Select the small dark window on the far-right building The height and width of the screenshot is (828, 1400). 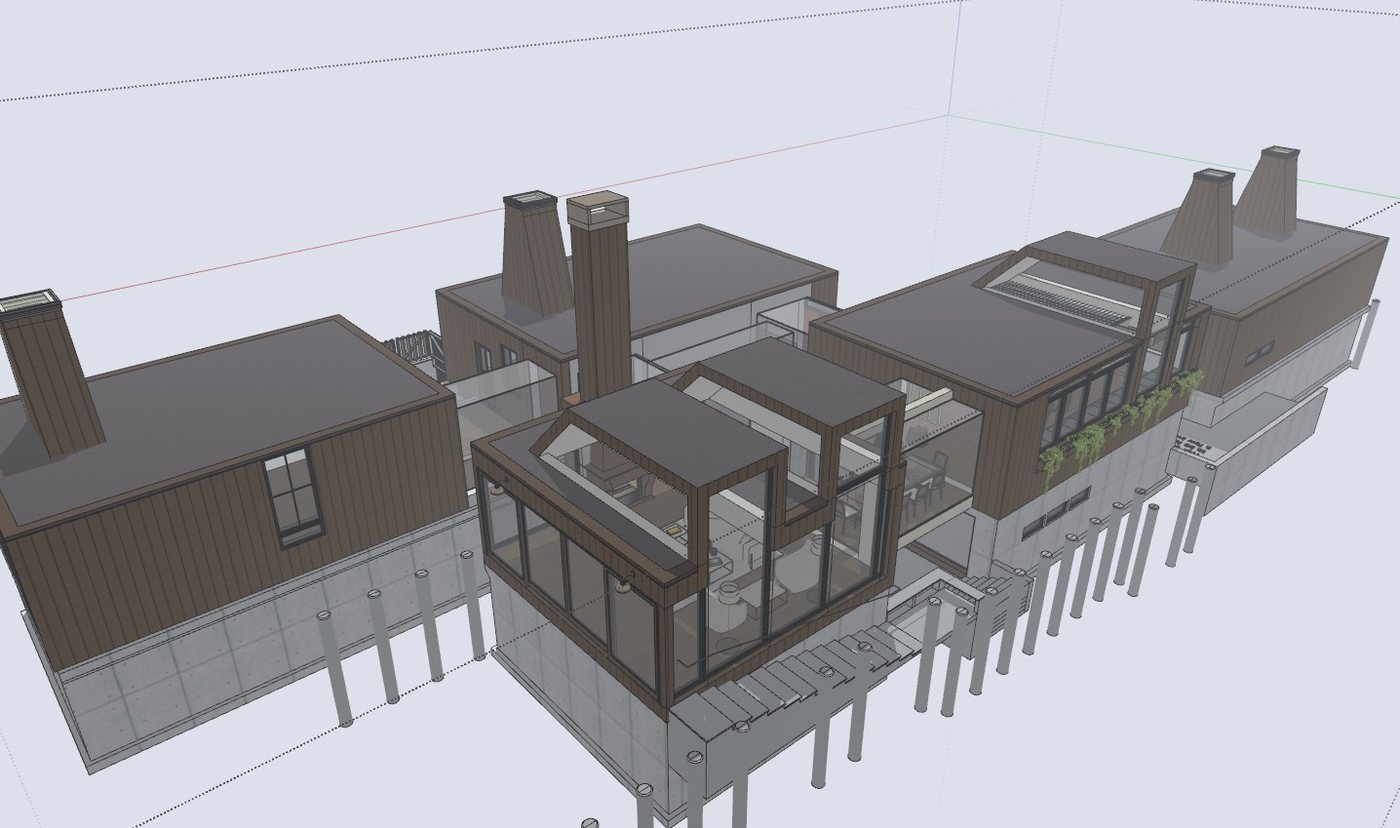[1259, 354]
